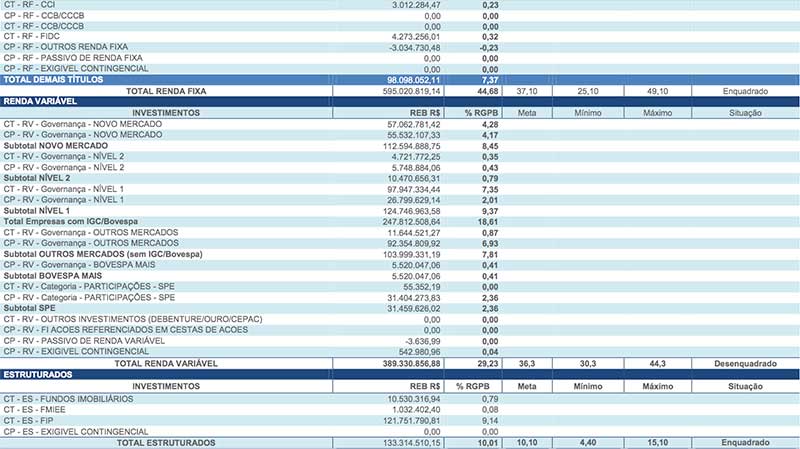Viewport: 800px width, 449px height.
Task: Select the Subtotal BOVESPA MAIS row
Action: (53, 275)
